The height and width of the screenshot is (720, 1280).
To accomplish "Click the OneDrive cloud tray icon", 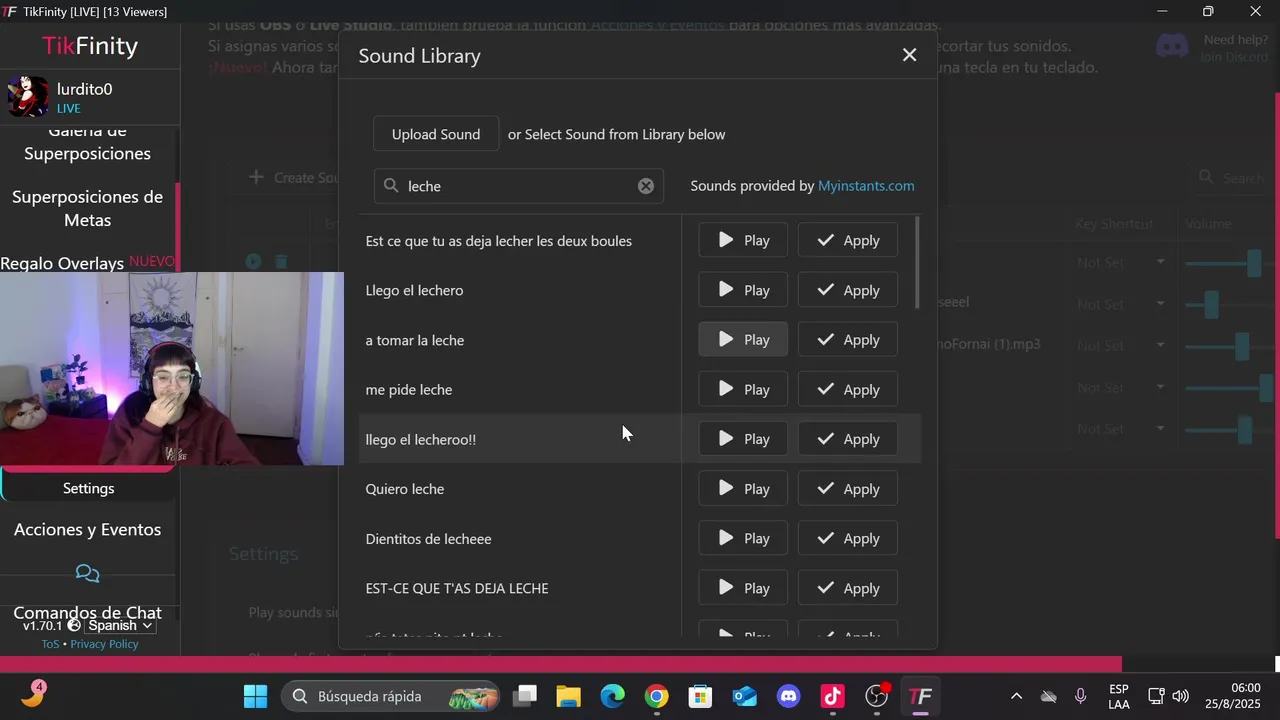I will pos(1048,696).
